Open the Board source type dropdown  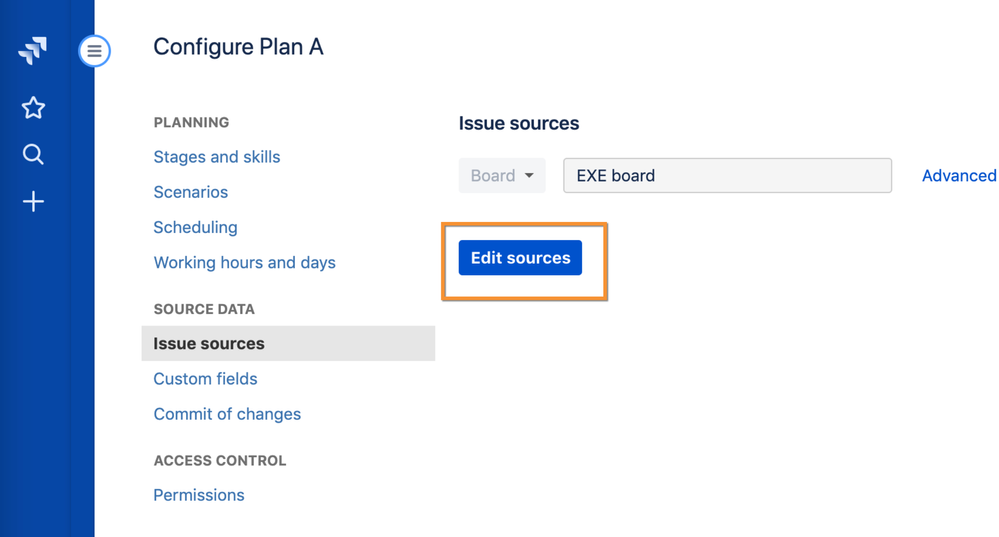click(501, 175)
